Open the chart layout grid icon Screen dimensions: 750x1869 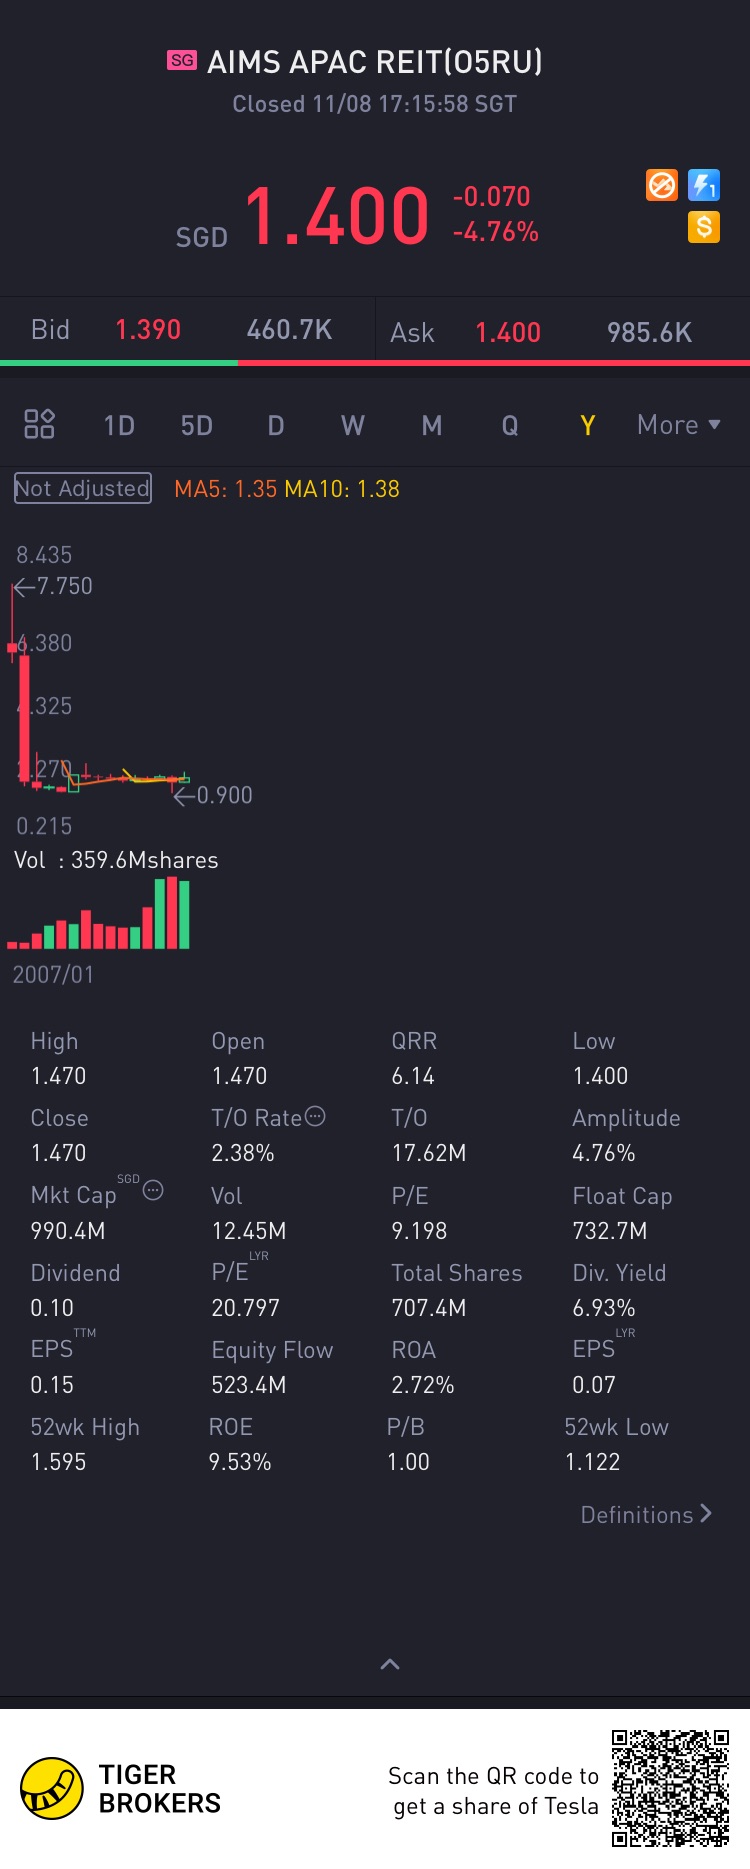tap(39, 424)
